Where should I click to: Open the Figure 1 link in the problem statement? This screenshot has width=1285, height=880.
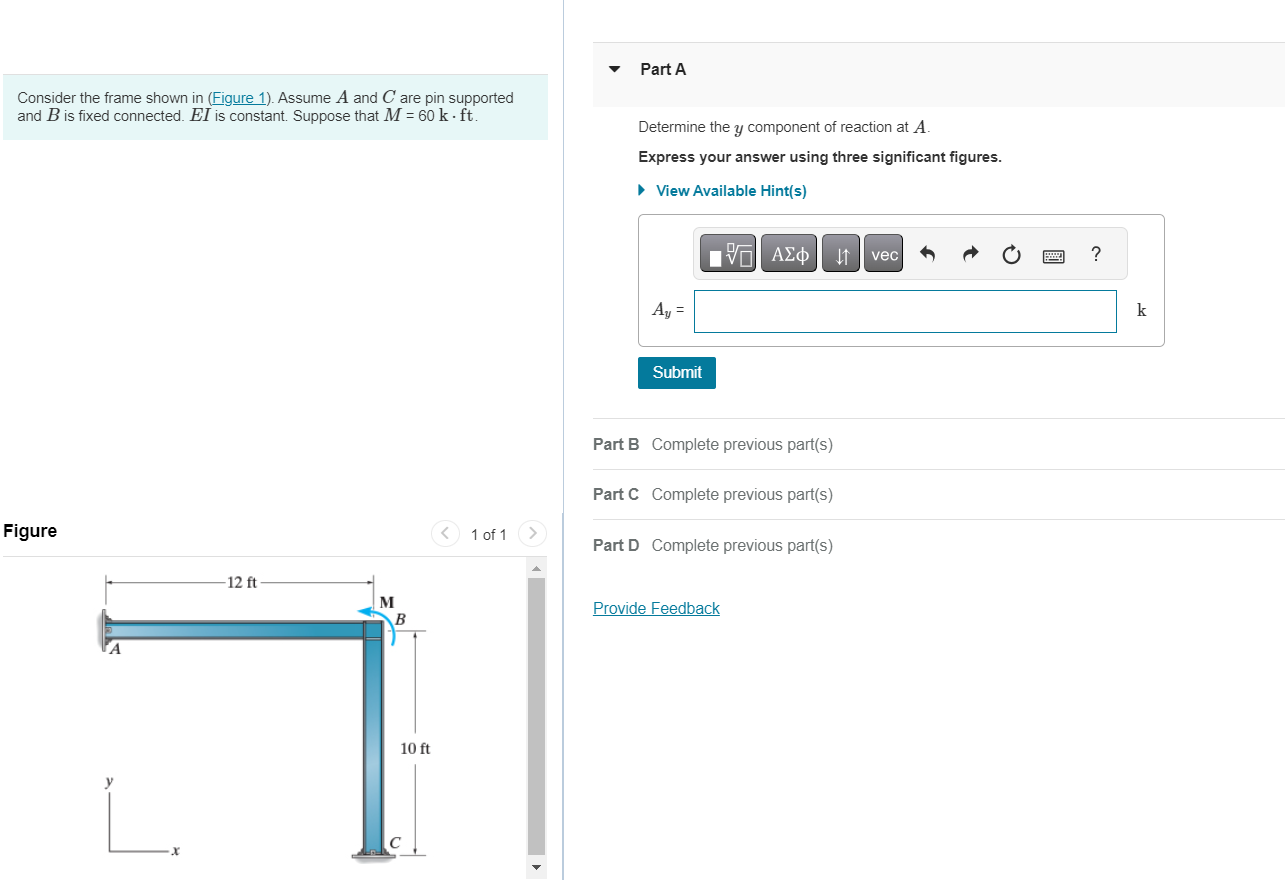point(238,97)
